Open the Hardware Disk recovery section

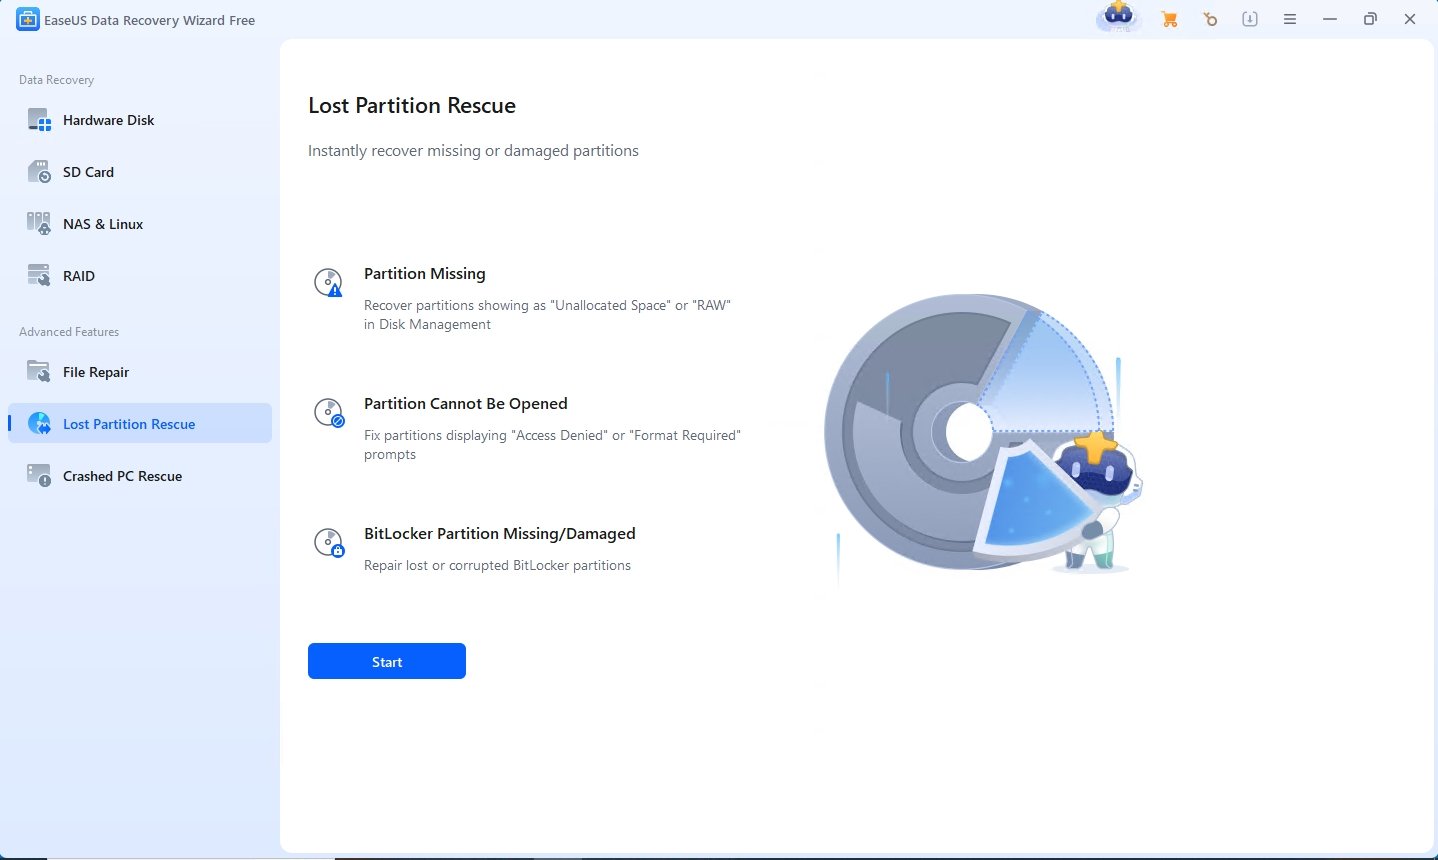(108, 120)
